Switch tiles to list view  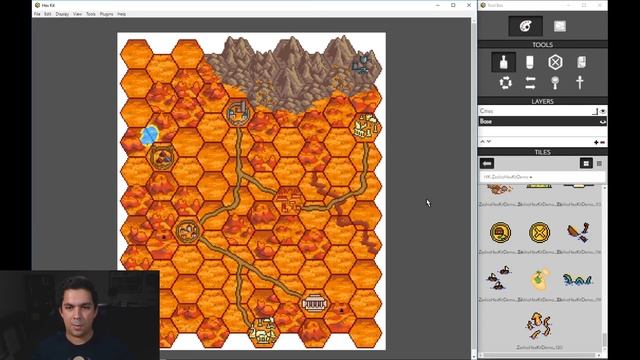coord(599,163)
